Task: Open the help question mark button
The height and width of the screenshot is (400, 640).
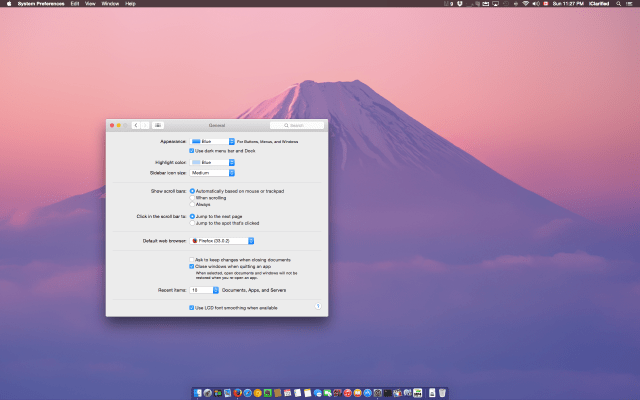Action: [x=317, y=306]
